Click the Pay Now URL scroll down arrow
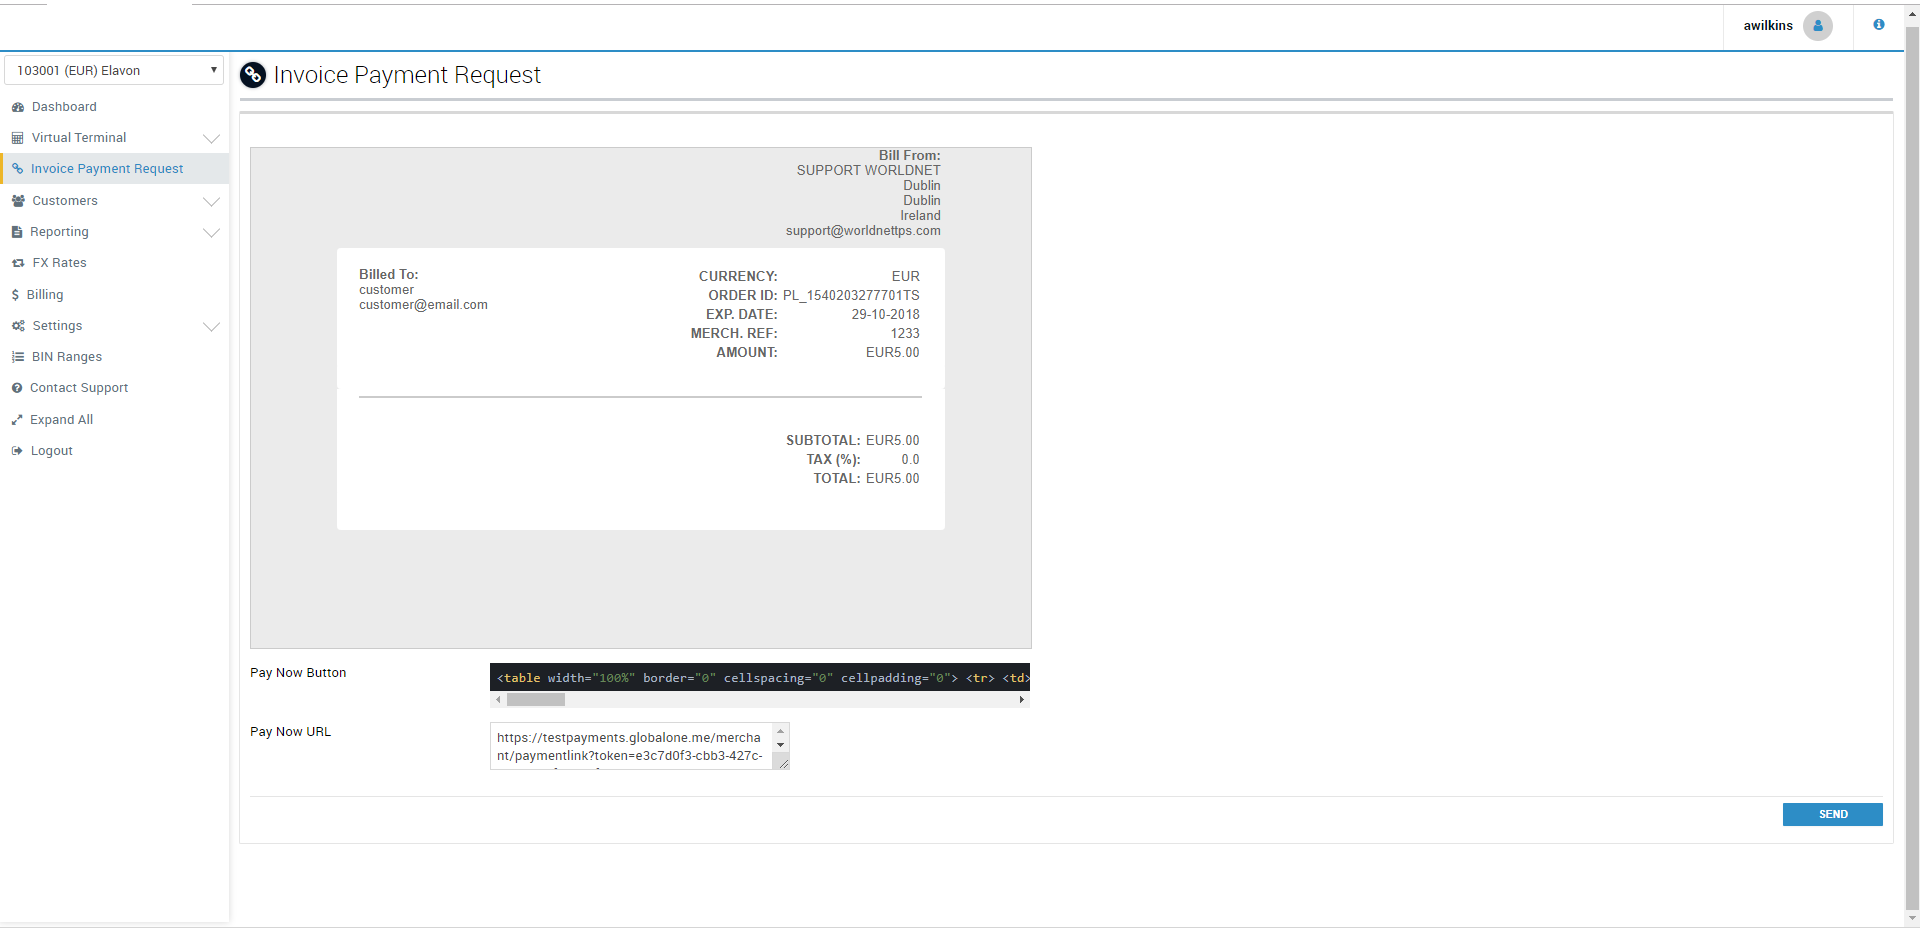This screenshot has width=1920, height=930. [781, 745]
